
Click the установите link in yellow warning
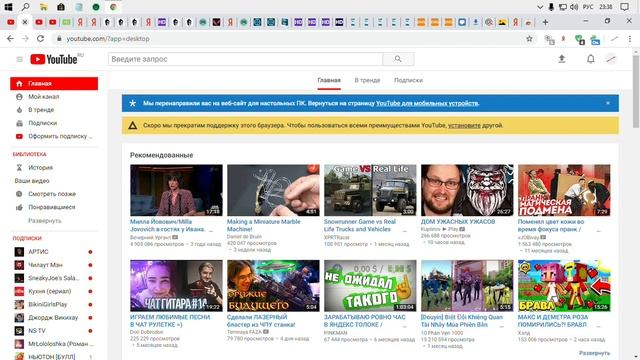click(464, 125)
